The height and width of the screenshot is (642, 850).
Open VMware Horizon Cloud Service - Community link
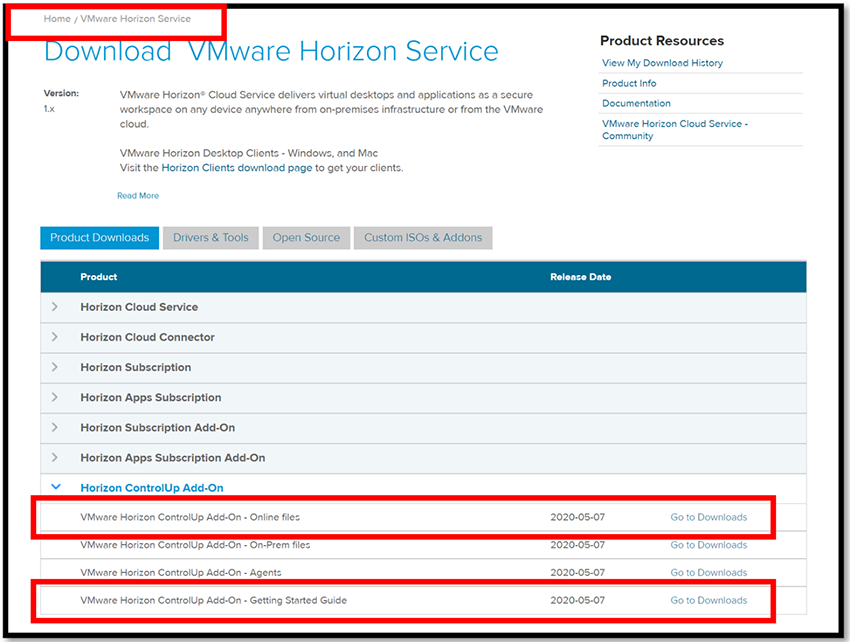pos(674,130)
